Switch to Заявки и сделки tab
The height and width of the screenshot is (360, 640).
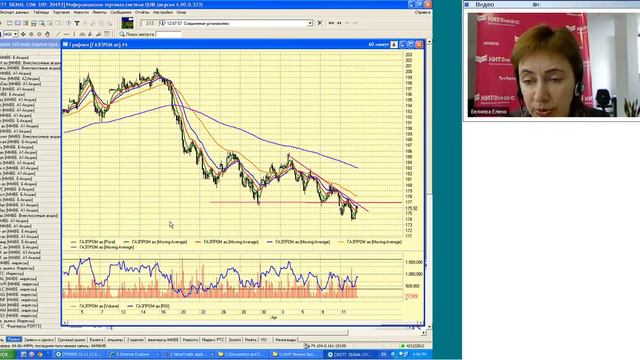tap(39, 340)
